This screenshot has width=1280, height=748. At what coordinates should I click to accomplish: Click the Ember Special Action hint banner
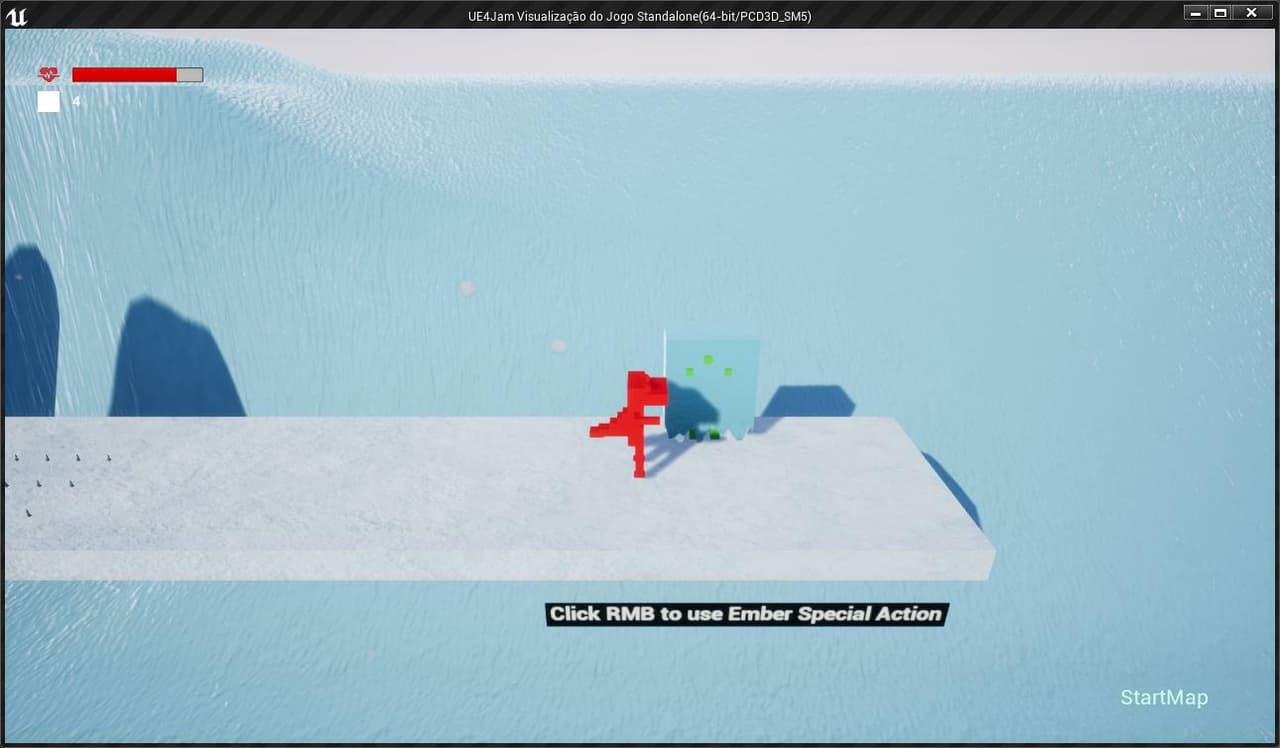(746, 614)
